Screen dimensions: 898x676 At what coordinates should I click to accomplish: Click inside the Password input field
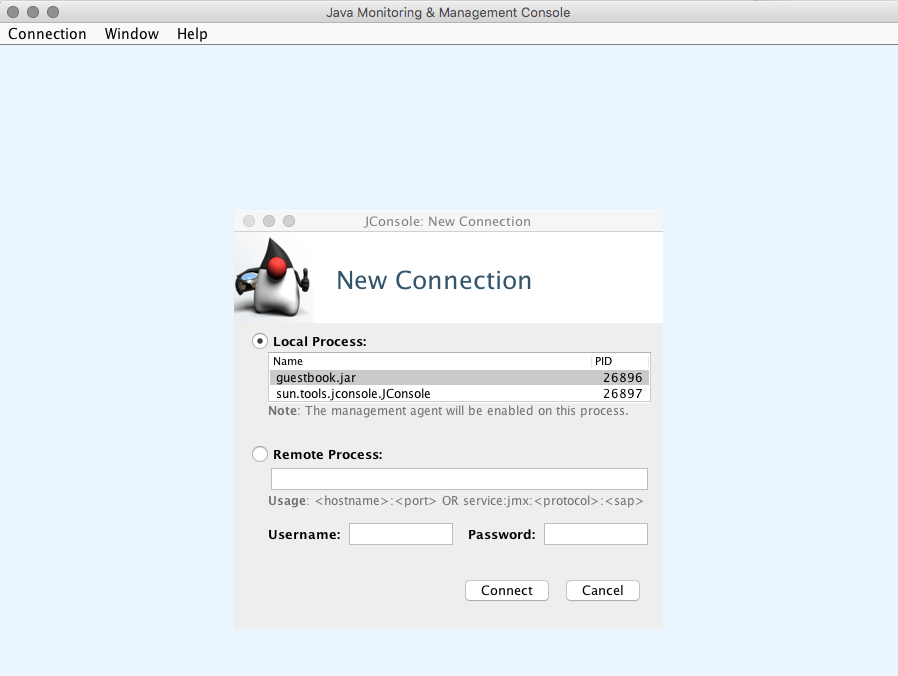(595, 533)
